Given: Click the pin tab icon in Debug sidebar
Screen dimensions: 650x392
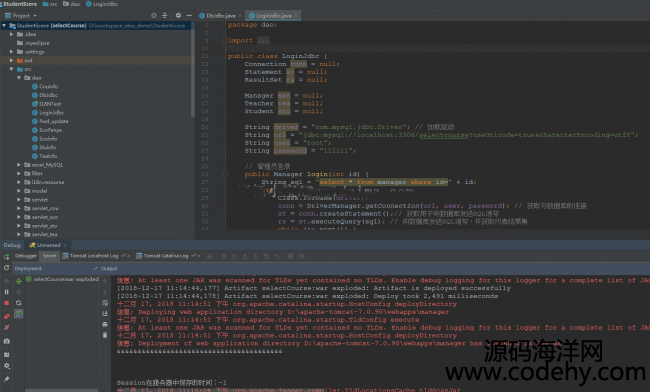Looking at the screenshot, I should coord(6,379).
